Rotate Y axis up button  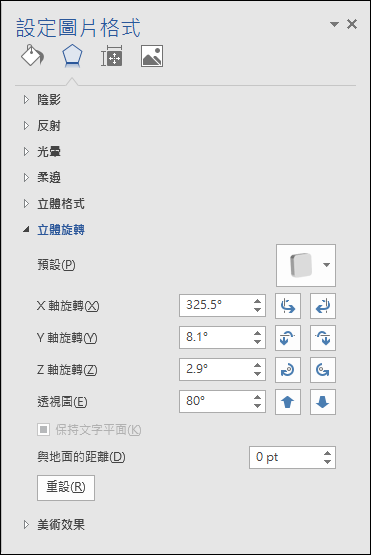point(288,338)
